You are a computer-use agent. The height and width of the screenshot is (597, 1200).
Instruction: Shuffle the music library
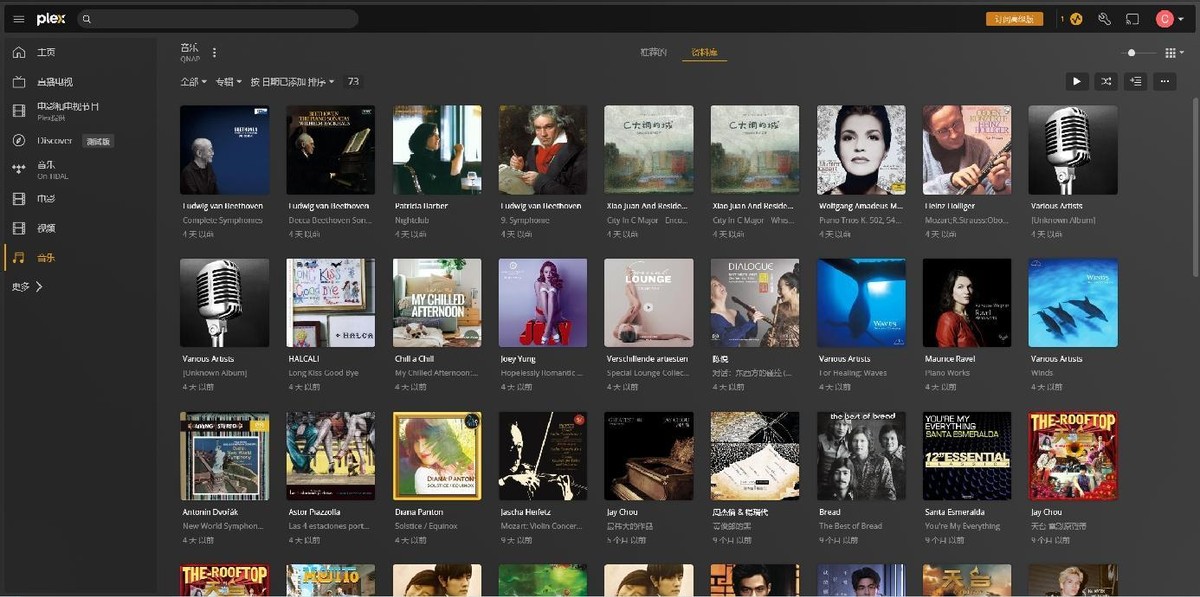[1106, 82]
